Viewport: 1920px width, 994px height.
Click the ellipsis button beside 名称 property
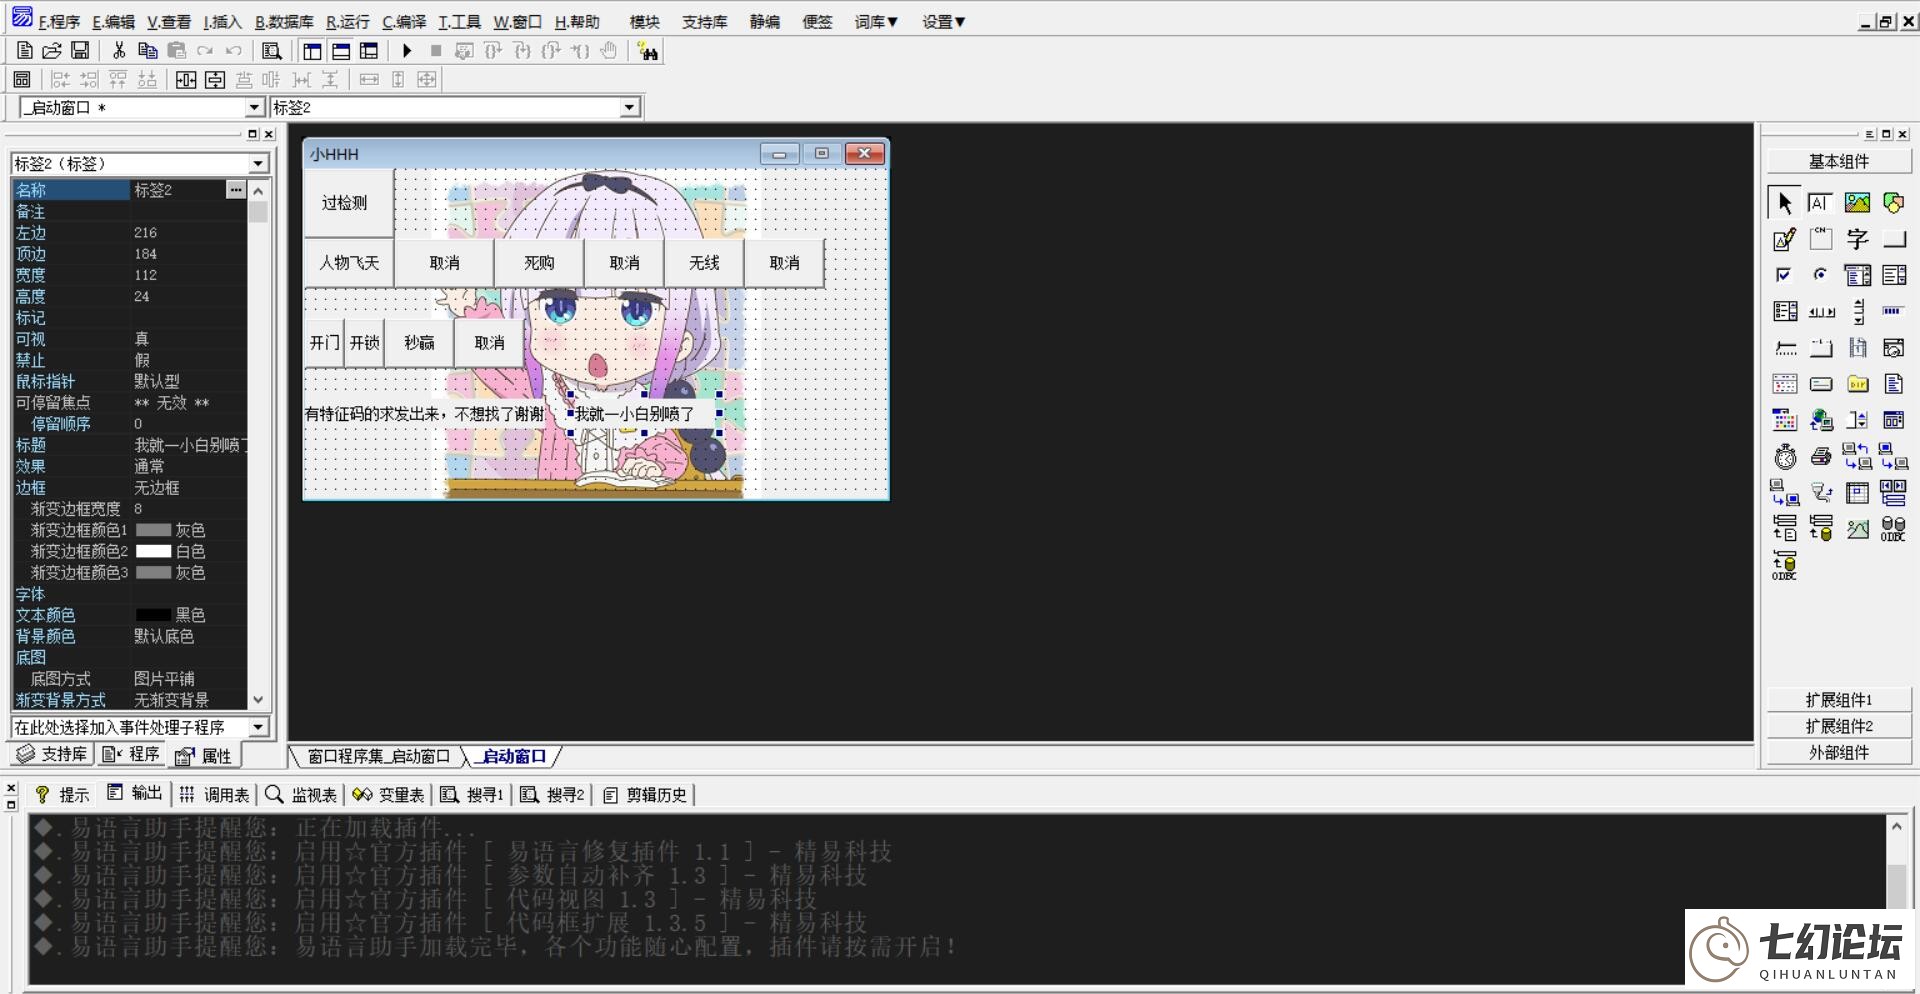point(236,190)
